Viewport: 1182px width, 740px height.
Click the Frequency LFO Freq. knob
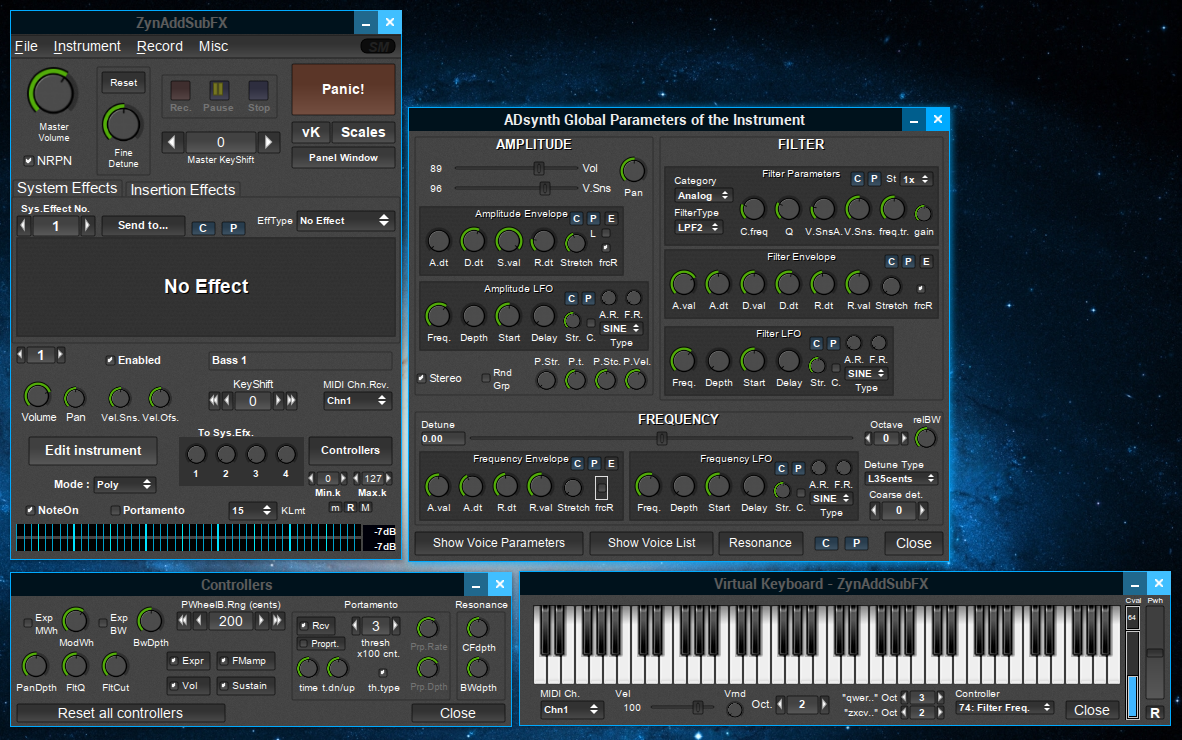coord(648,486)
